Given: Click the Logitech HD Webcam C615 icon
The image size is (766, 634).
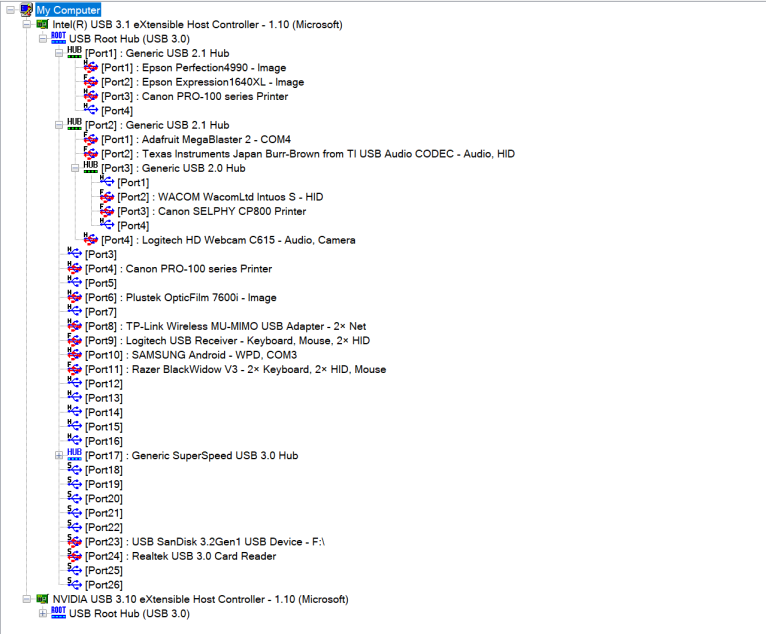Looking at the screenshot, I should pos(90,239).
